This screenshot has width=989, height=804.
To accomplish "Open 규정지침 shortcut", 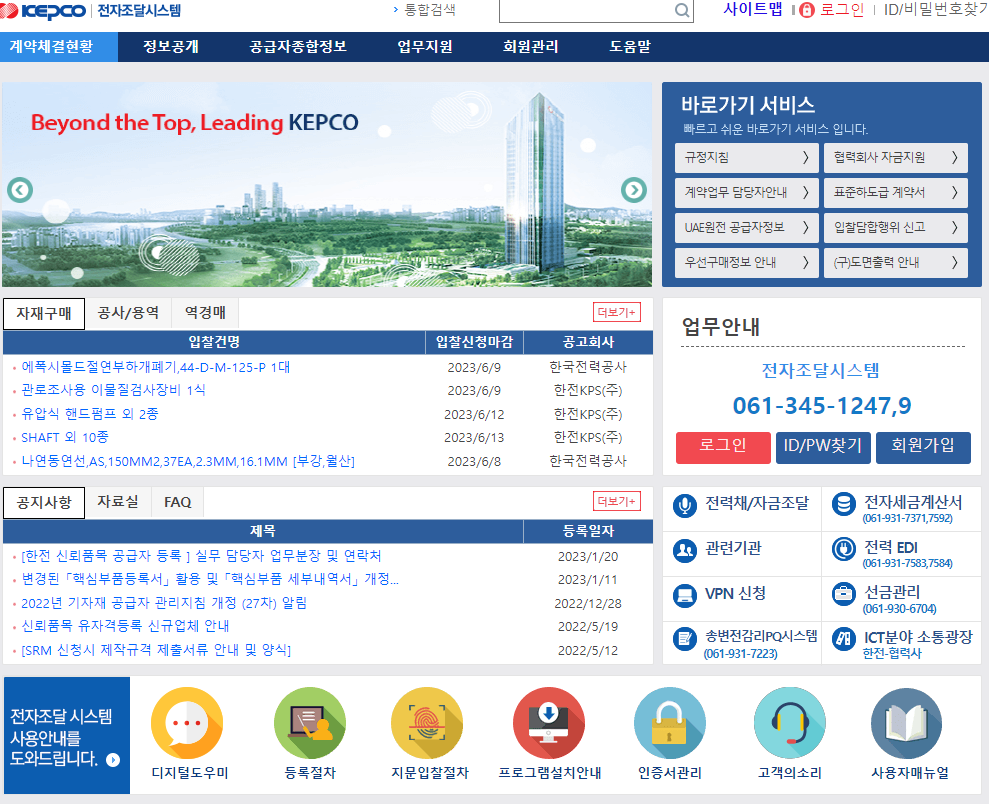I will point(746,158).
